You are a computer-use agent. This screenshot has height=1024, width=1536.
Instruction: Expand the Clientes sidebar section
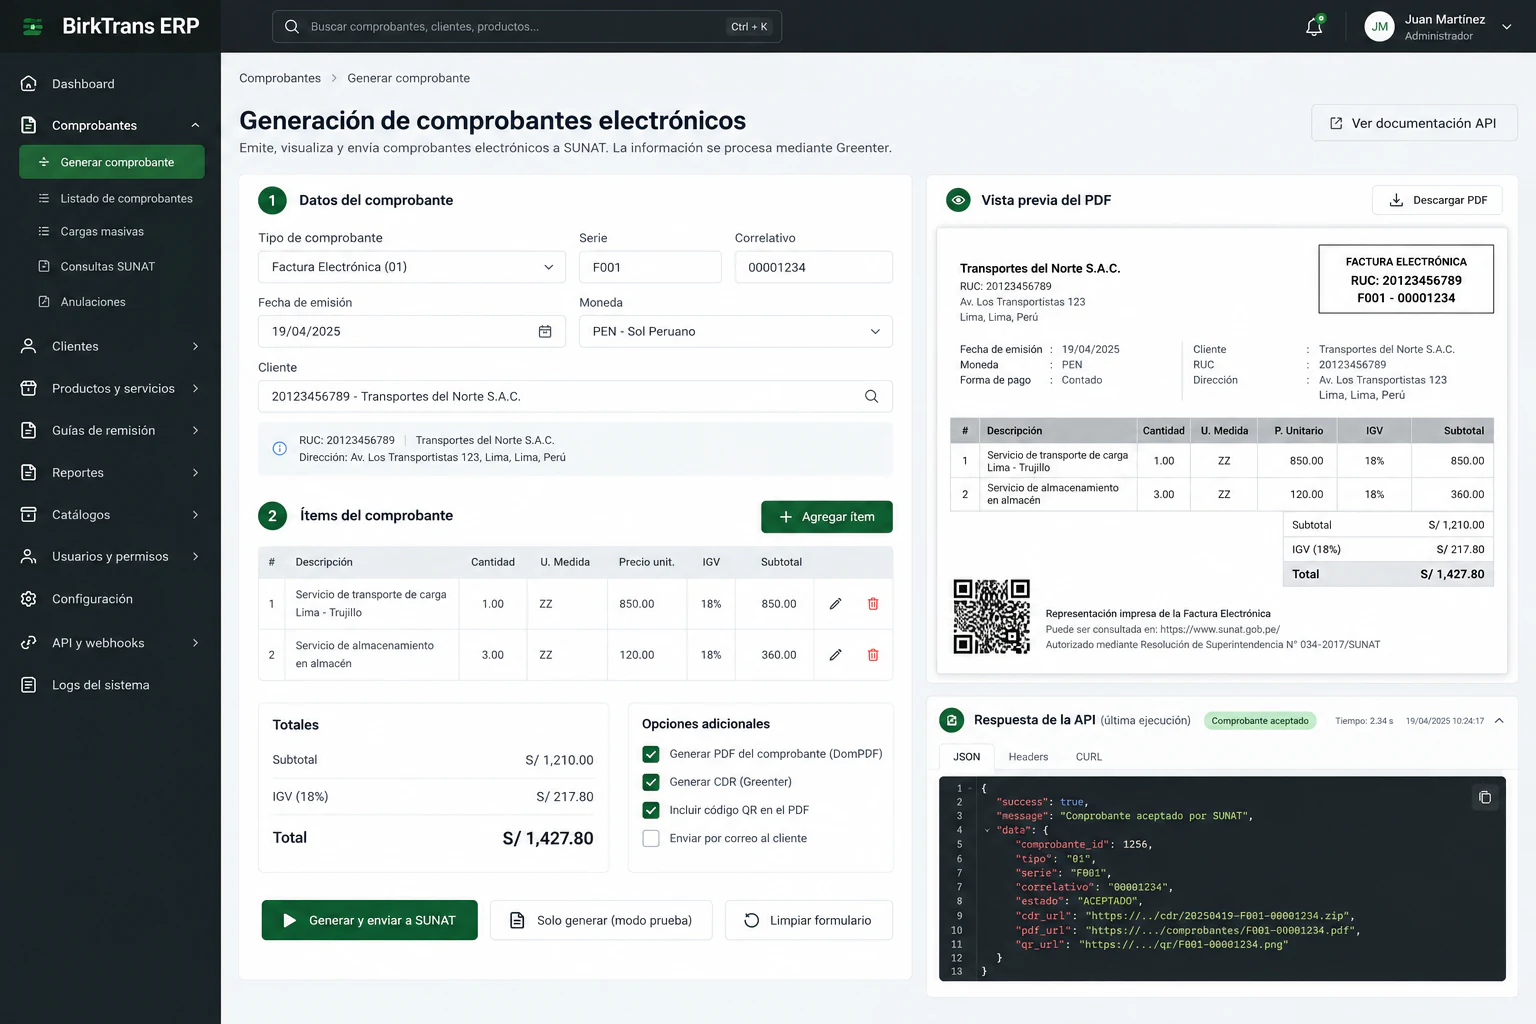click(195, 346)
